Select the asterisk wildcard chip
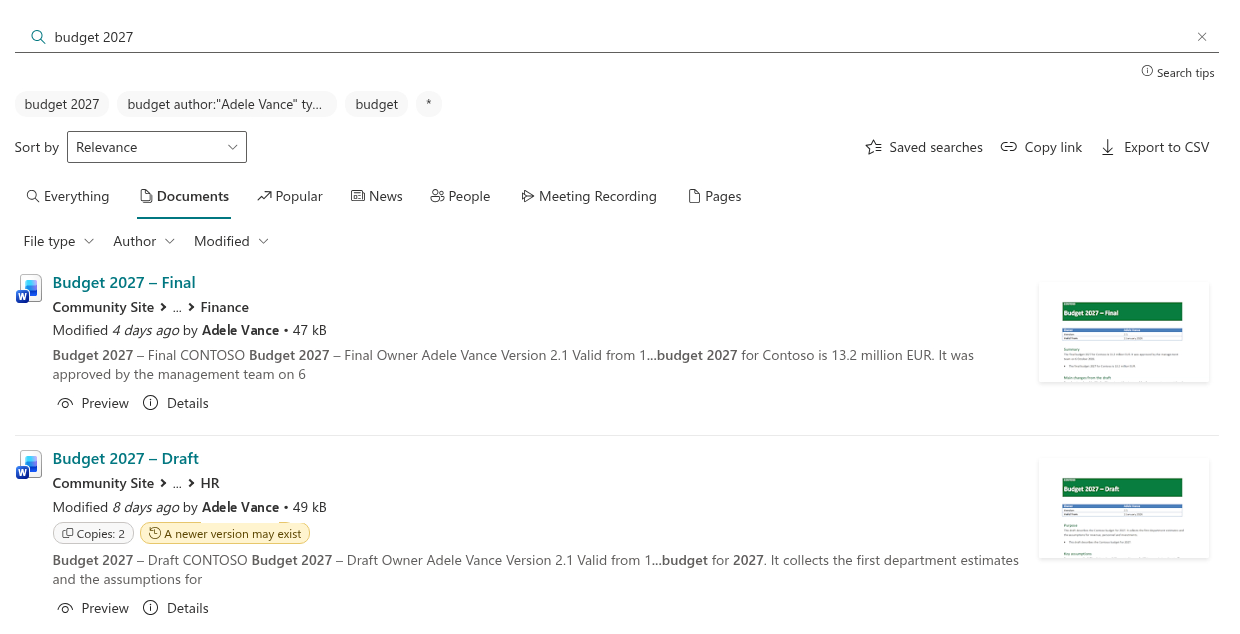 (x=429, y=104)
